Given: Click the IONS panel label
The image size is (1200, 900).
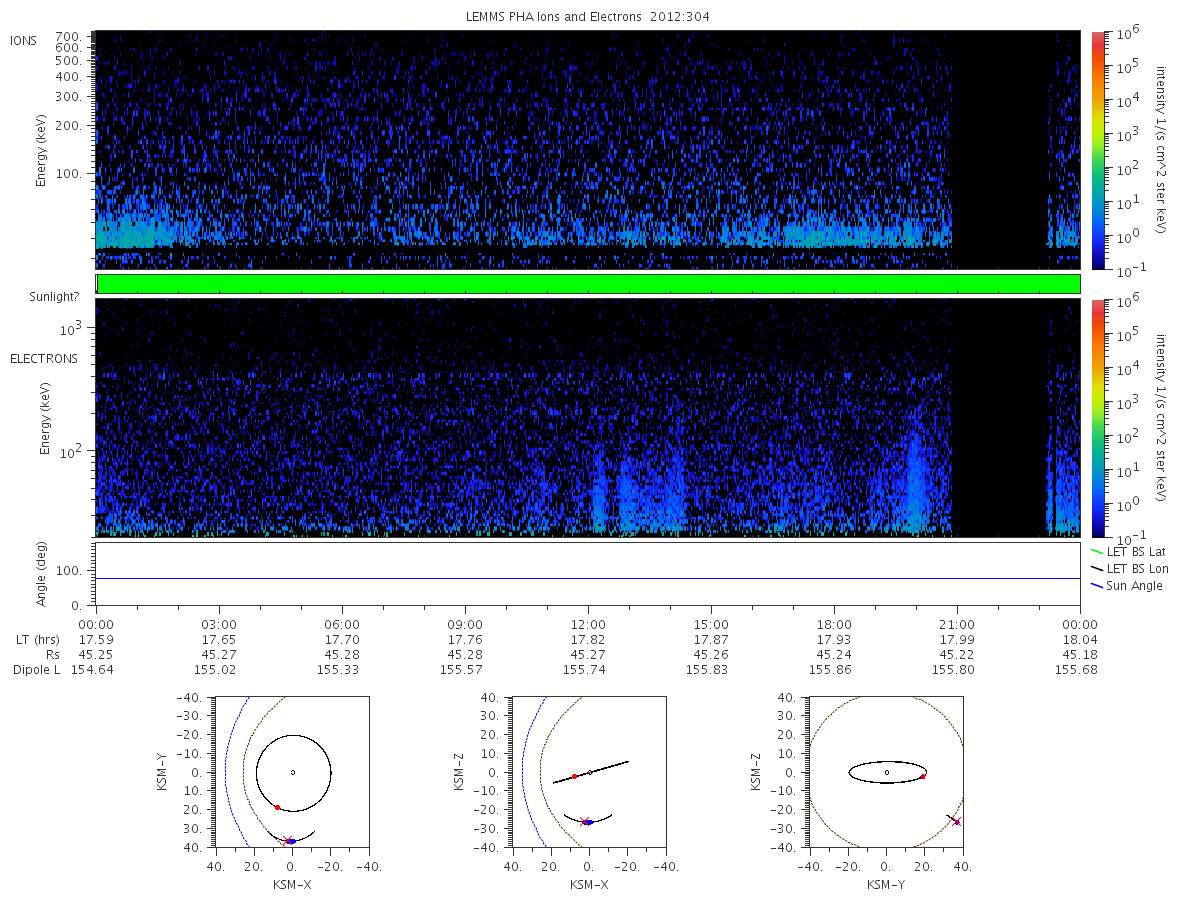Looking at the screenshot, I should tap(23, 40).
